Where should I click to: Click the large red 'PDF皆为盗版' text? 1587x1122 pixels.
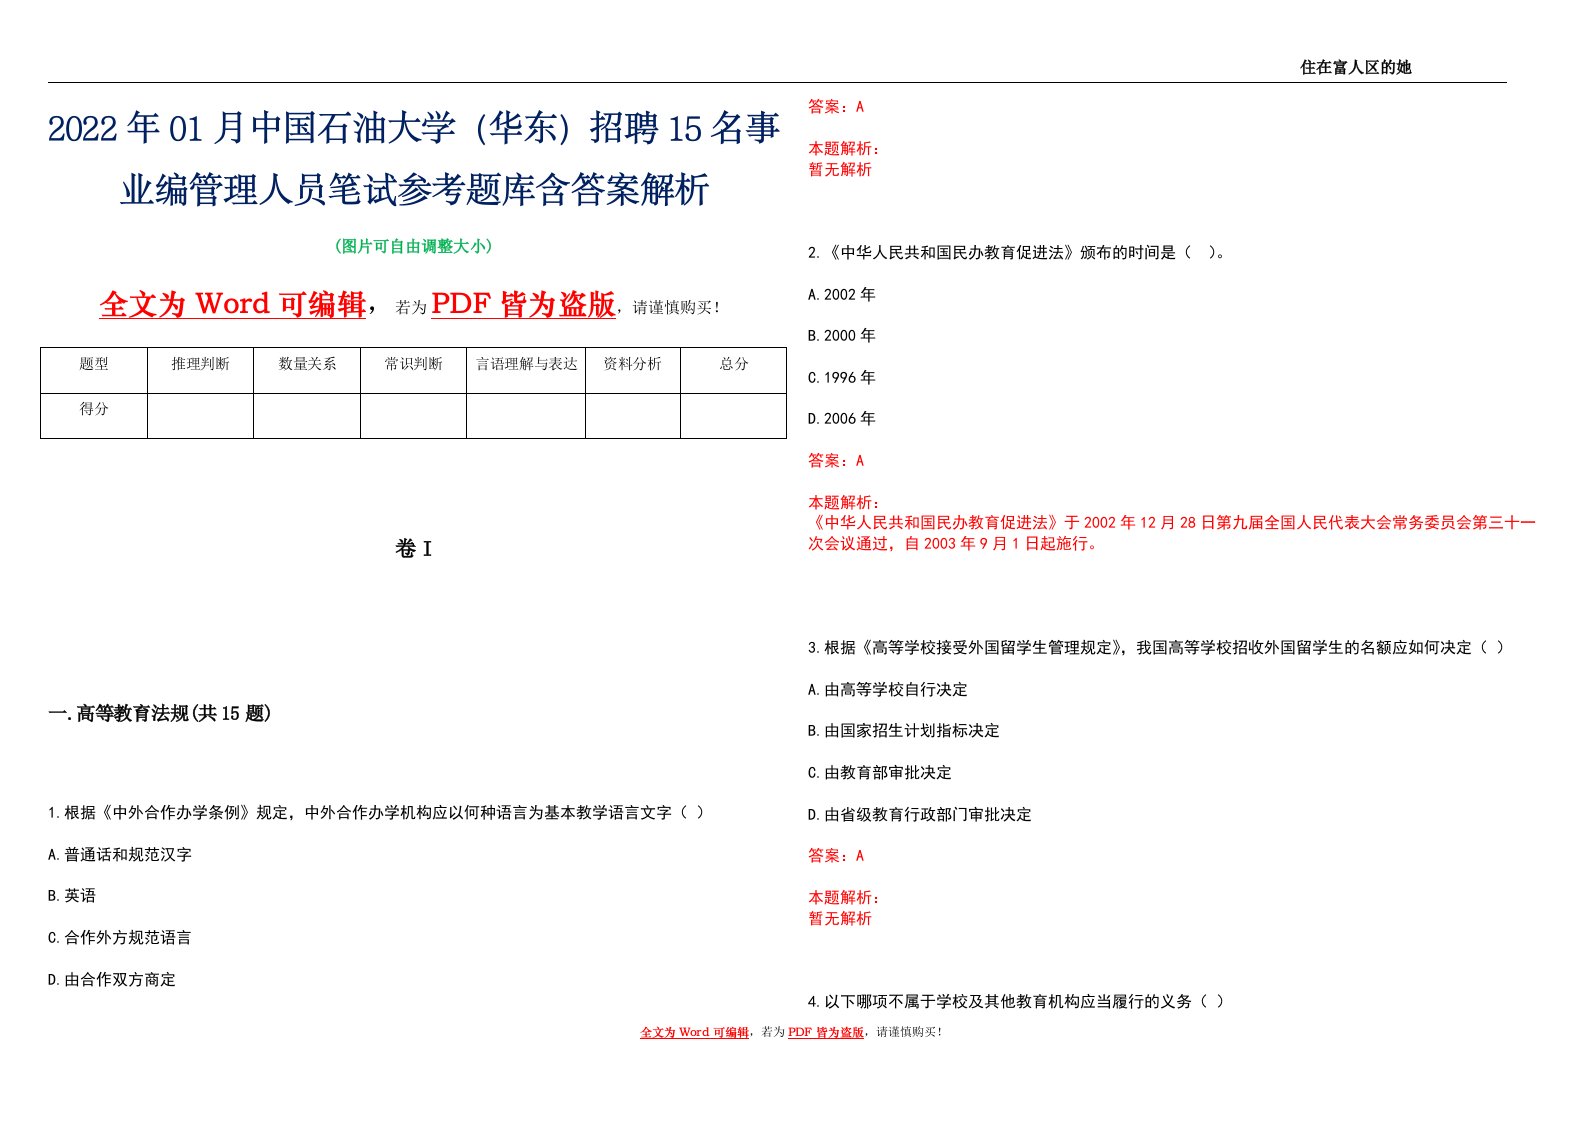tap(523, 304)
